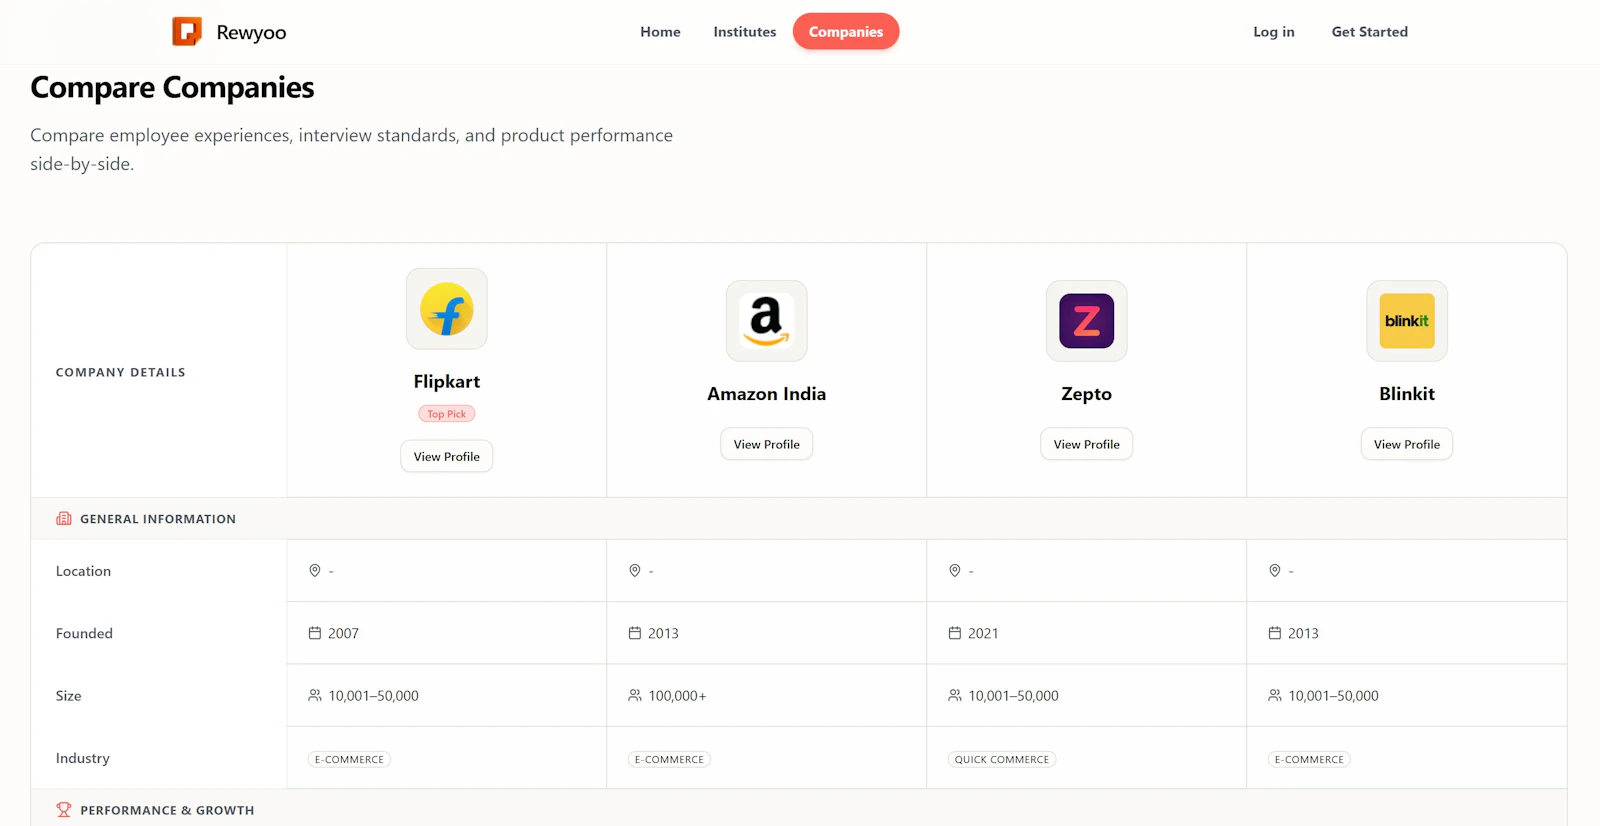Viewport: 1600px width, 826px height.
Task: View Profile for Amazon India
Action: click(x=767, y=445)
